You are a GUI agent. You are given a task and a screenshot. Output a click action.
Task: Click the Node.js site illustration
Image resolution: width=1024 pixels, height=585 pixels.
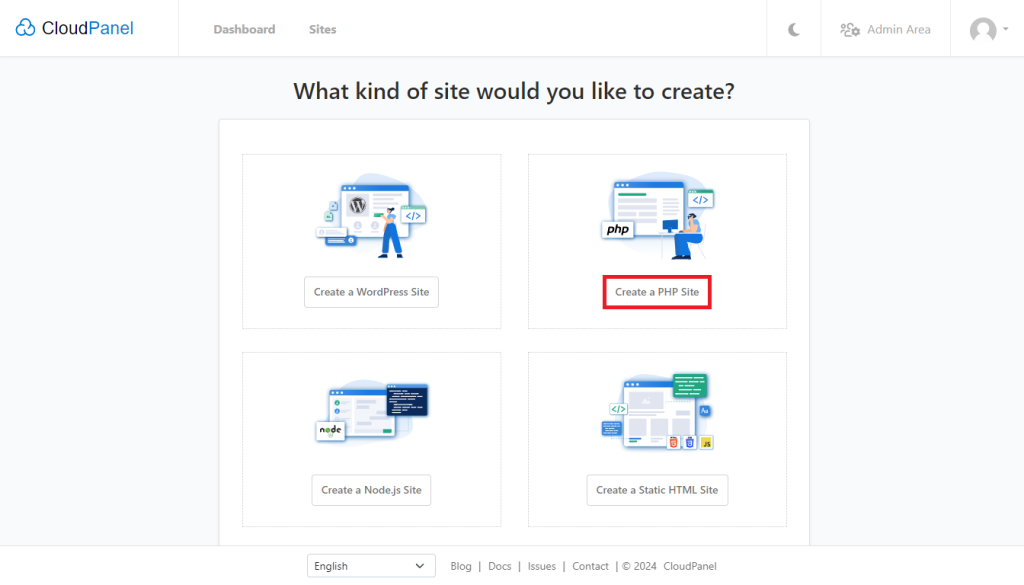(372, 413)
